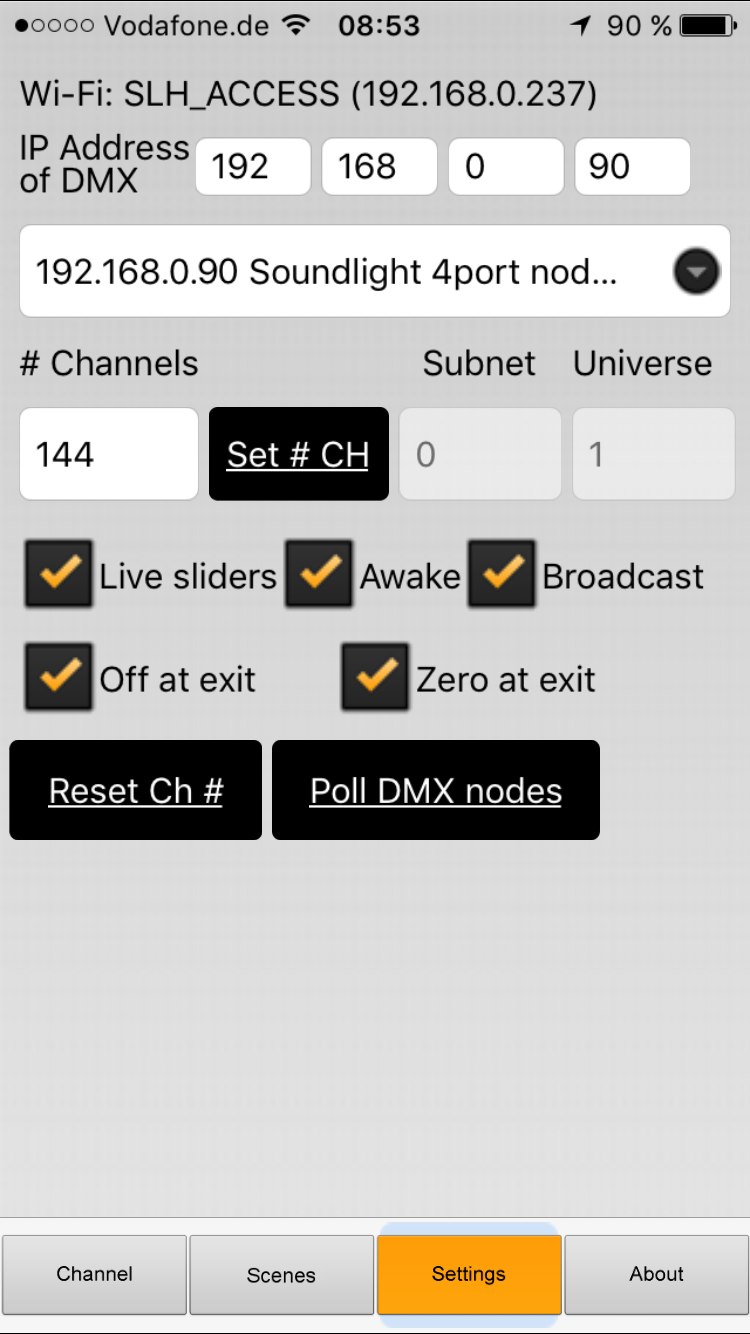Uncheck the Broadcast option
The height and width of the screenshot is (1334, 750).
(x=501, y=575)
